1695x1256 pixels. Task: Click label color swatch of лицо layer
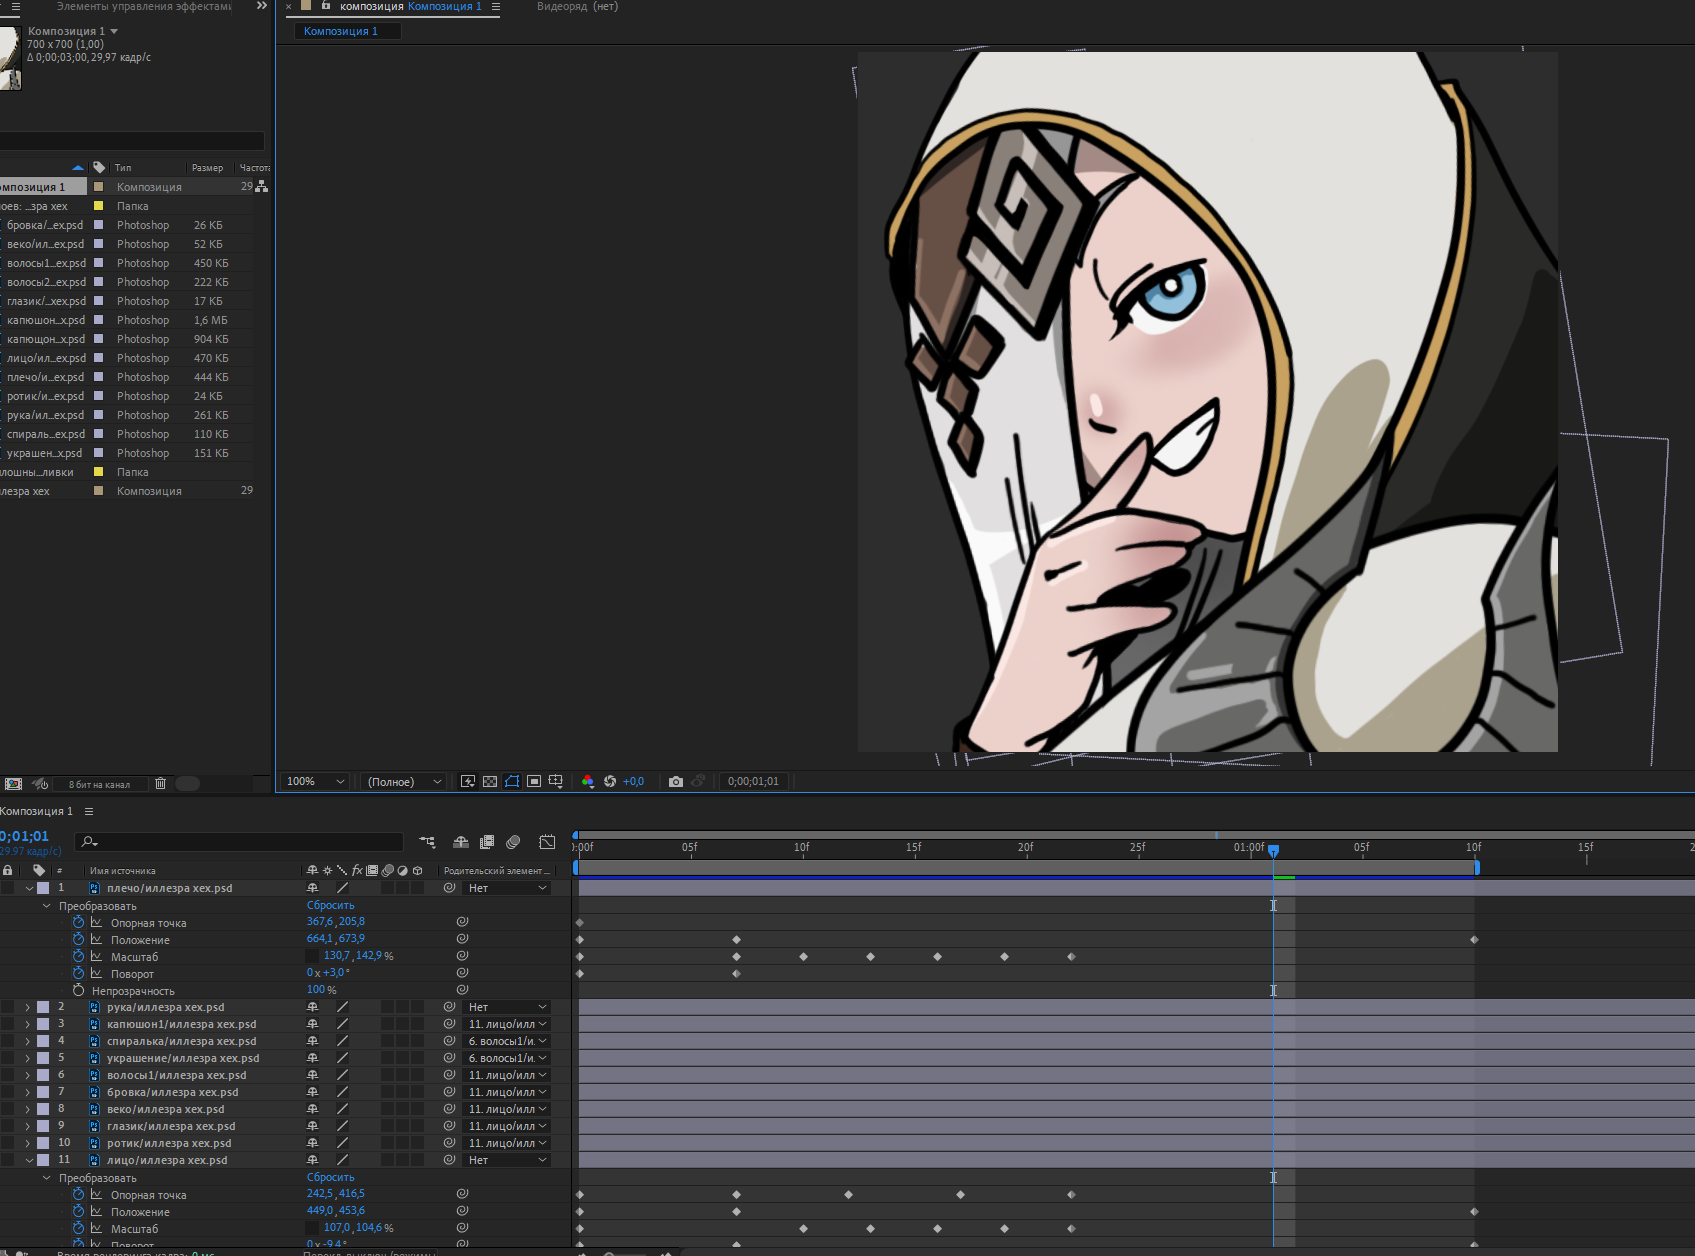43,1160
